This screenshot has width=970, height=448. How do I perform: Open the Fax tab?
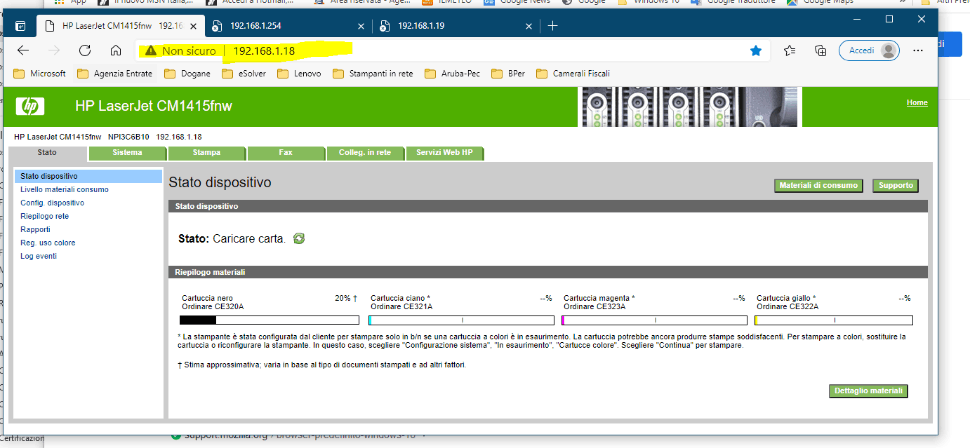[286, 153]
